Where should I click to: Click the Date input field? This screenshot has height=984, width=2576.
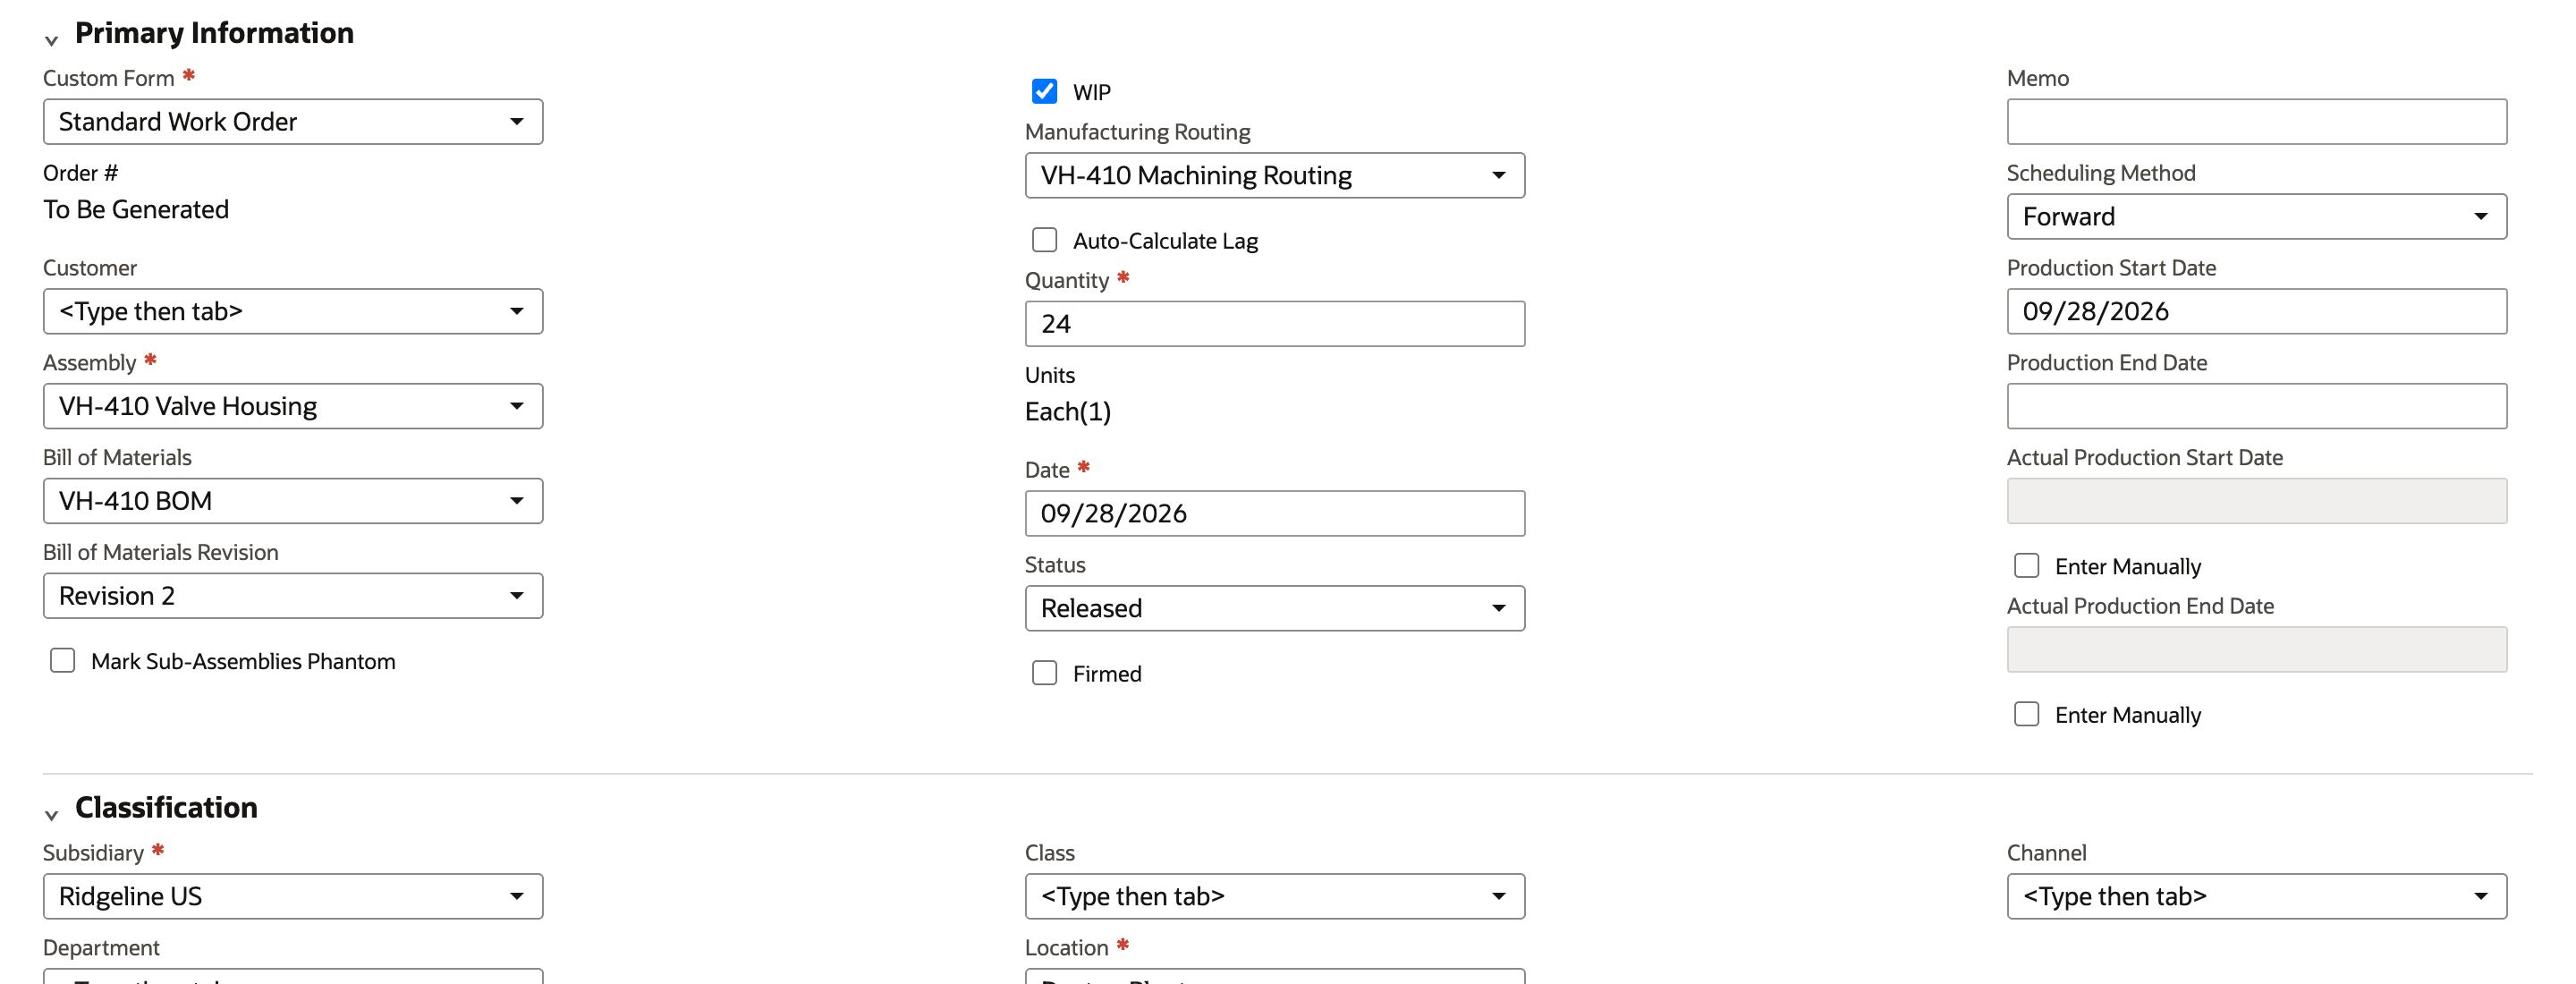point(1275,514)
